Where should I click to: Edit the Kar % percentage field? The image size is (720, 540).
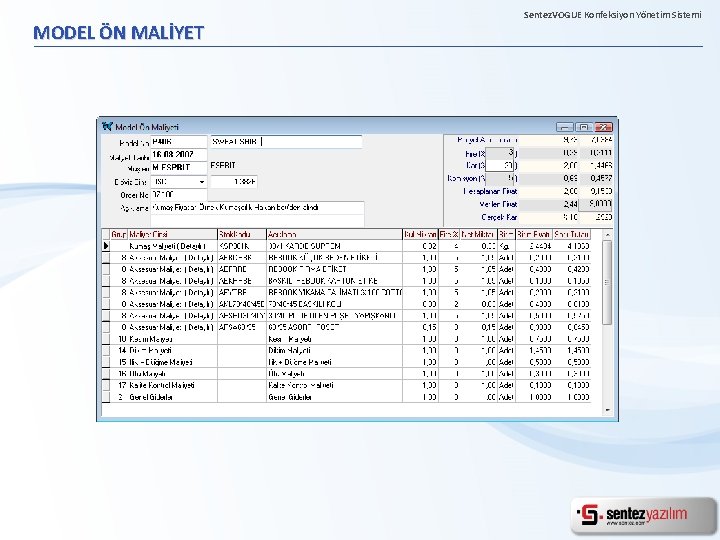point(500,165)
